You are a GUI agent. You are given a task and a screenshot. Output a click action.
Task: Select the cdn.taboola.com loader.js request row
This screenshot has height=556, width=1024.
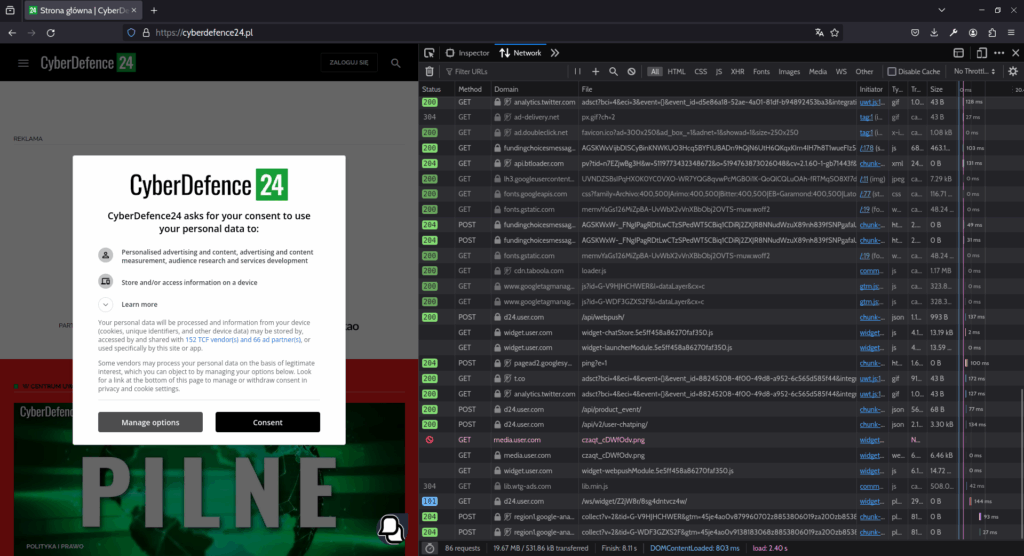tap(721, 271)
